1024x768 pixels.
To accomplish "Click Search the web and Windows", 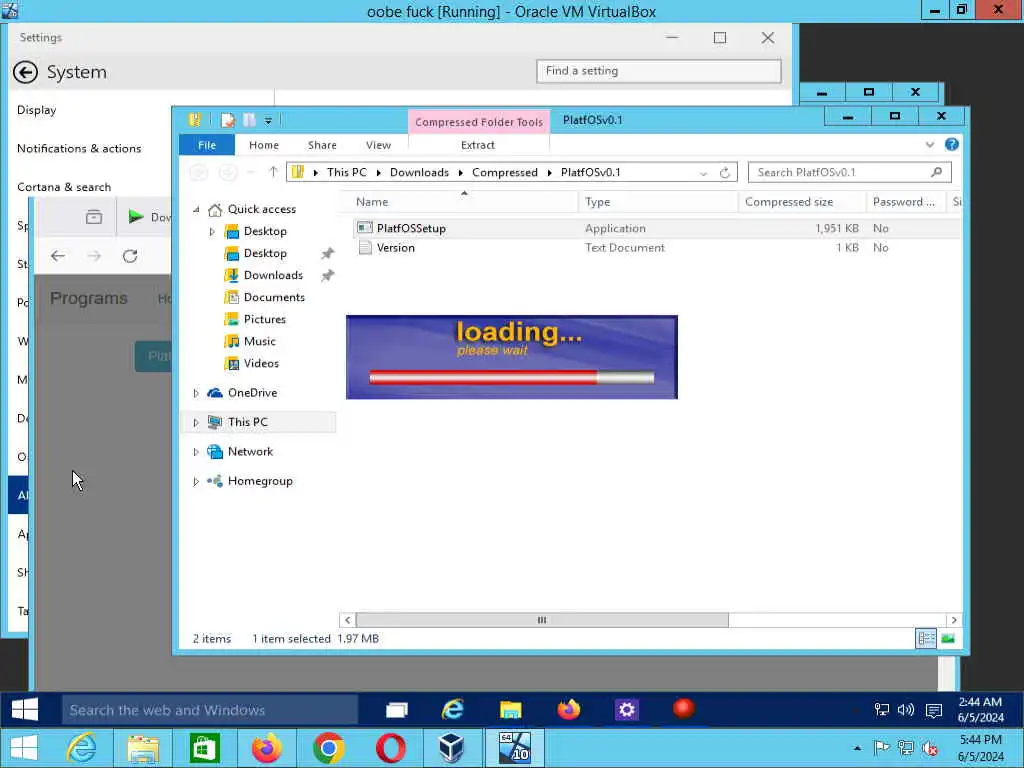I will pos(210,710).
